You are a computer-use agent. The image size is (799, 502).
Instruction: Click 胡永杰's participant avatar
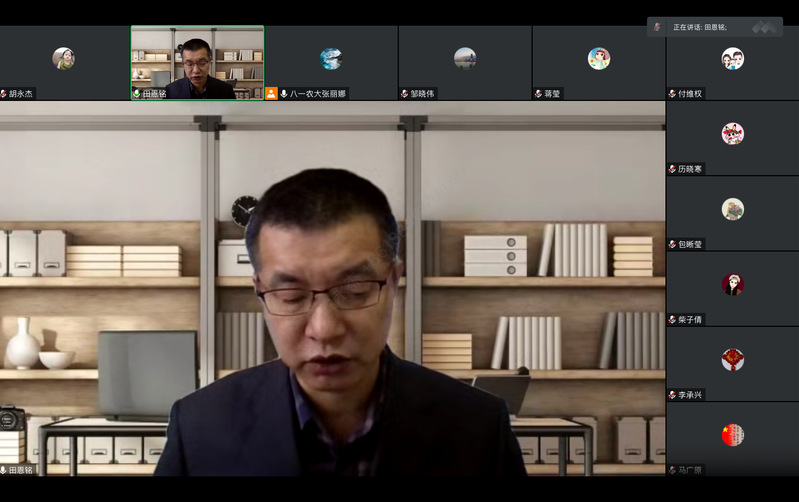point(63,58)
